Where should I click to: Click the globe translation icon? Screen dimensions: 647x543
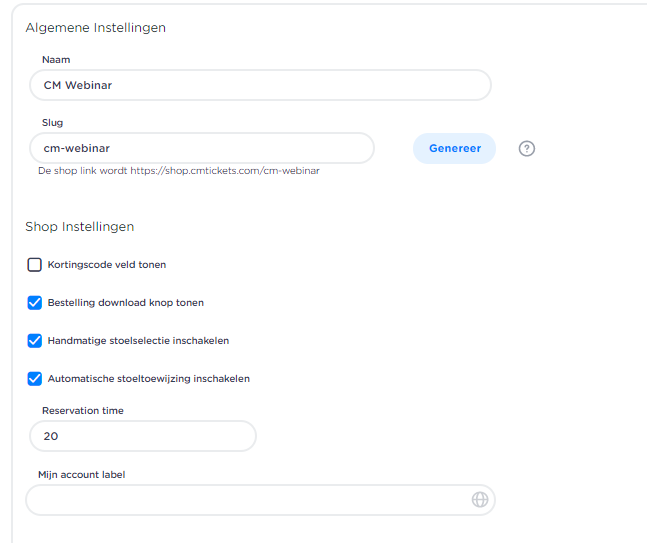click(480, 500)
